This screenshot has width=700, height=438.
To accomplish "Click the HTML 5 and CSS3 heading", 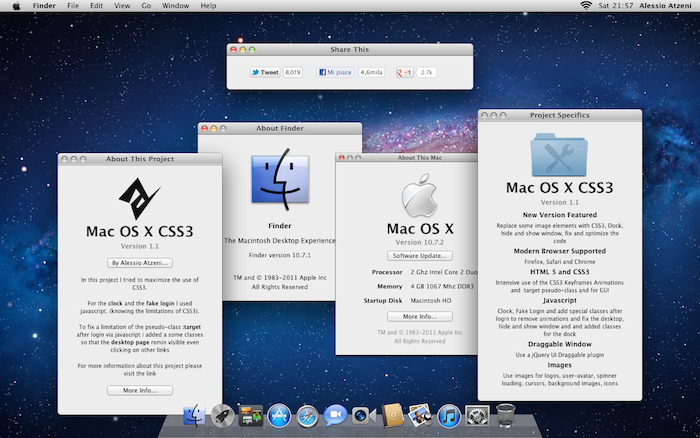I will coord(560,272).
